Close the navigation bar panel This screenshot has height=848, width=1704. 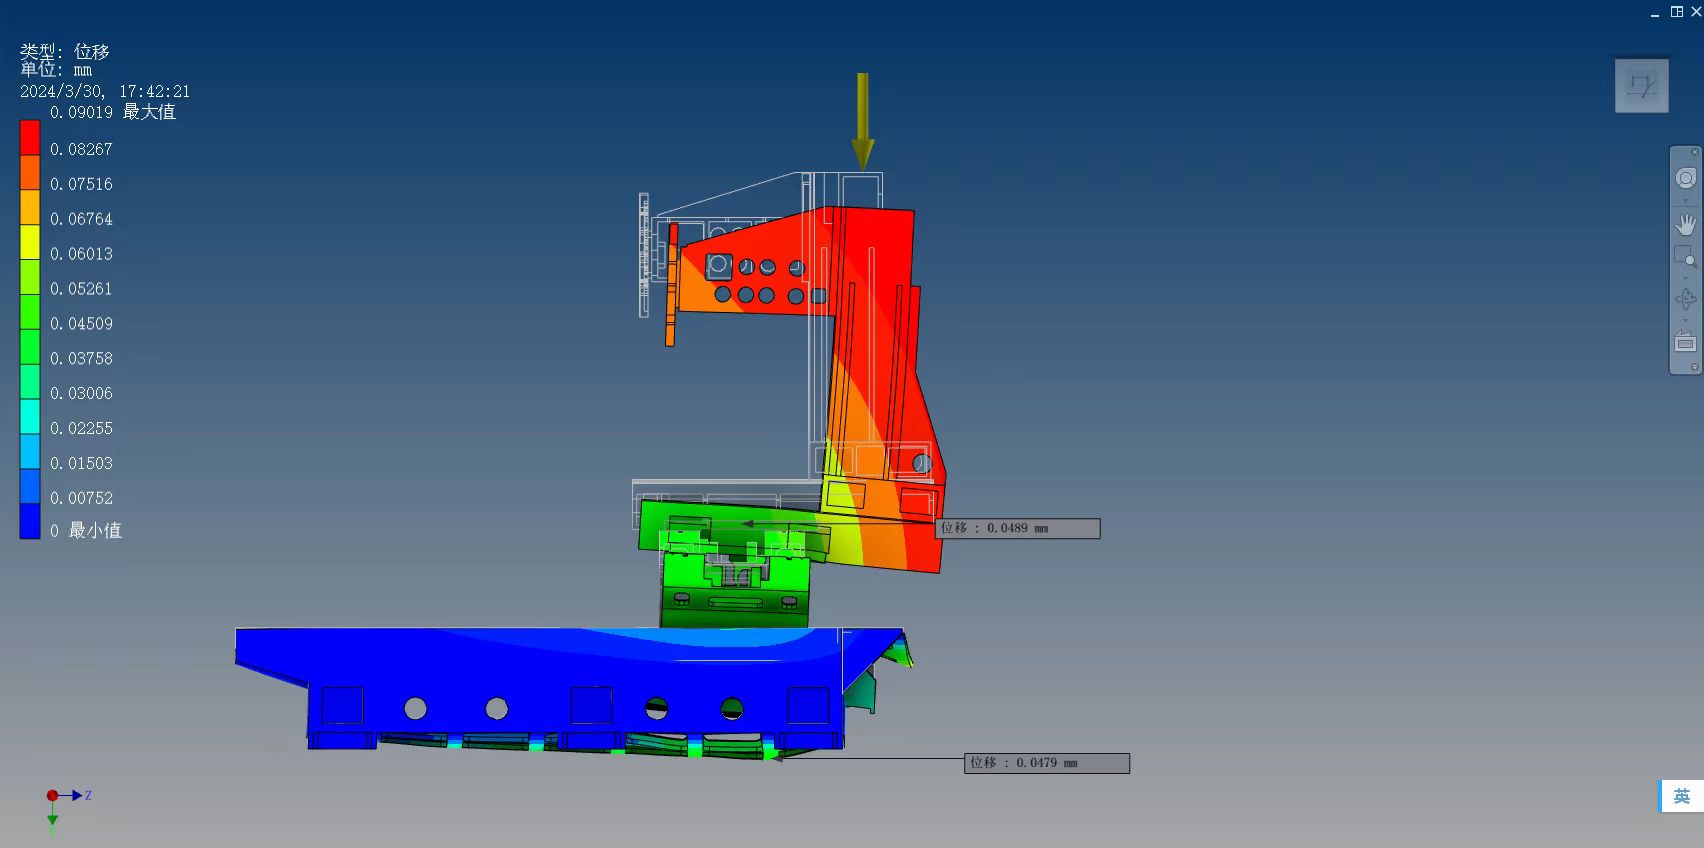coord(1694,152)
